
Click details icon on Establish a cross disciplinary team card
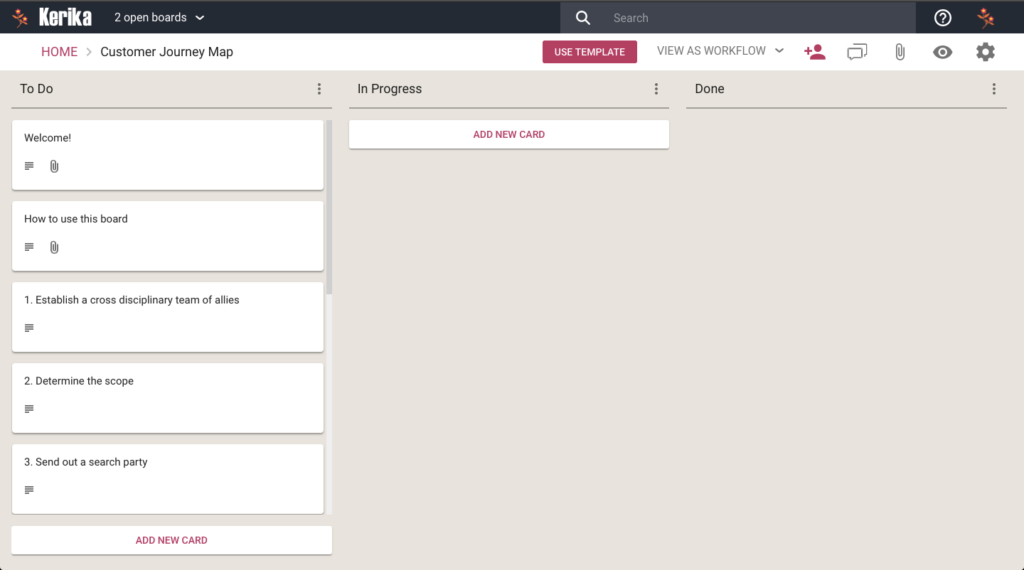pos(29,328)
